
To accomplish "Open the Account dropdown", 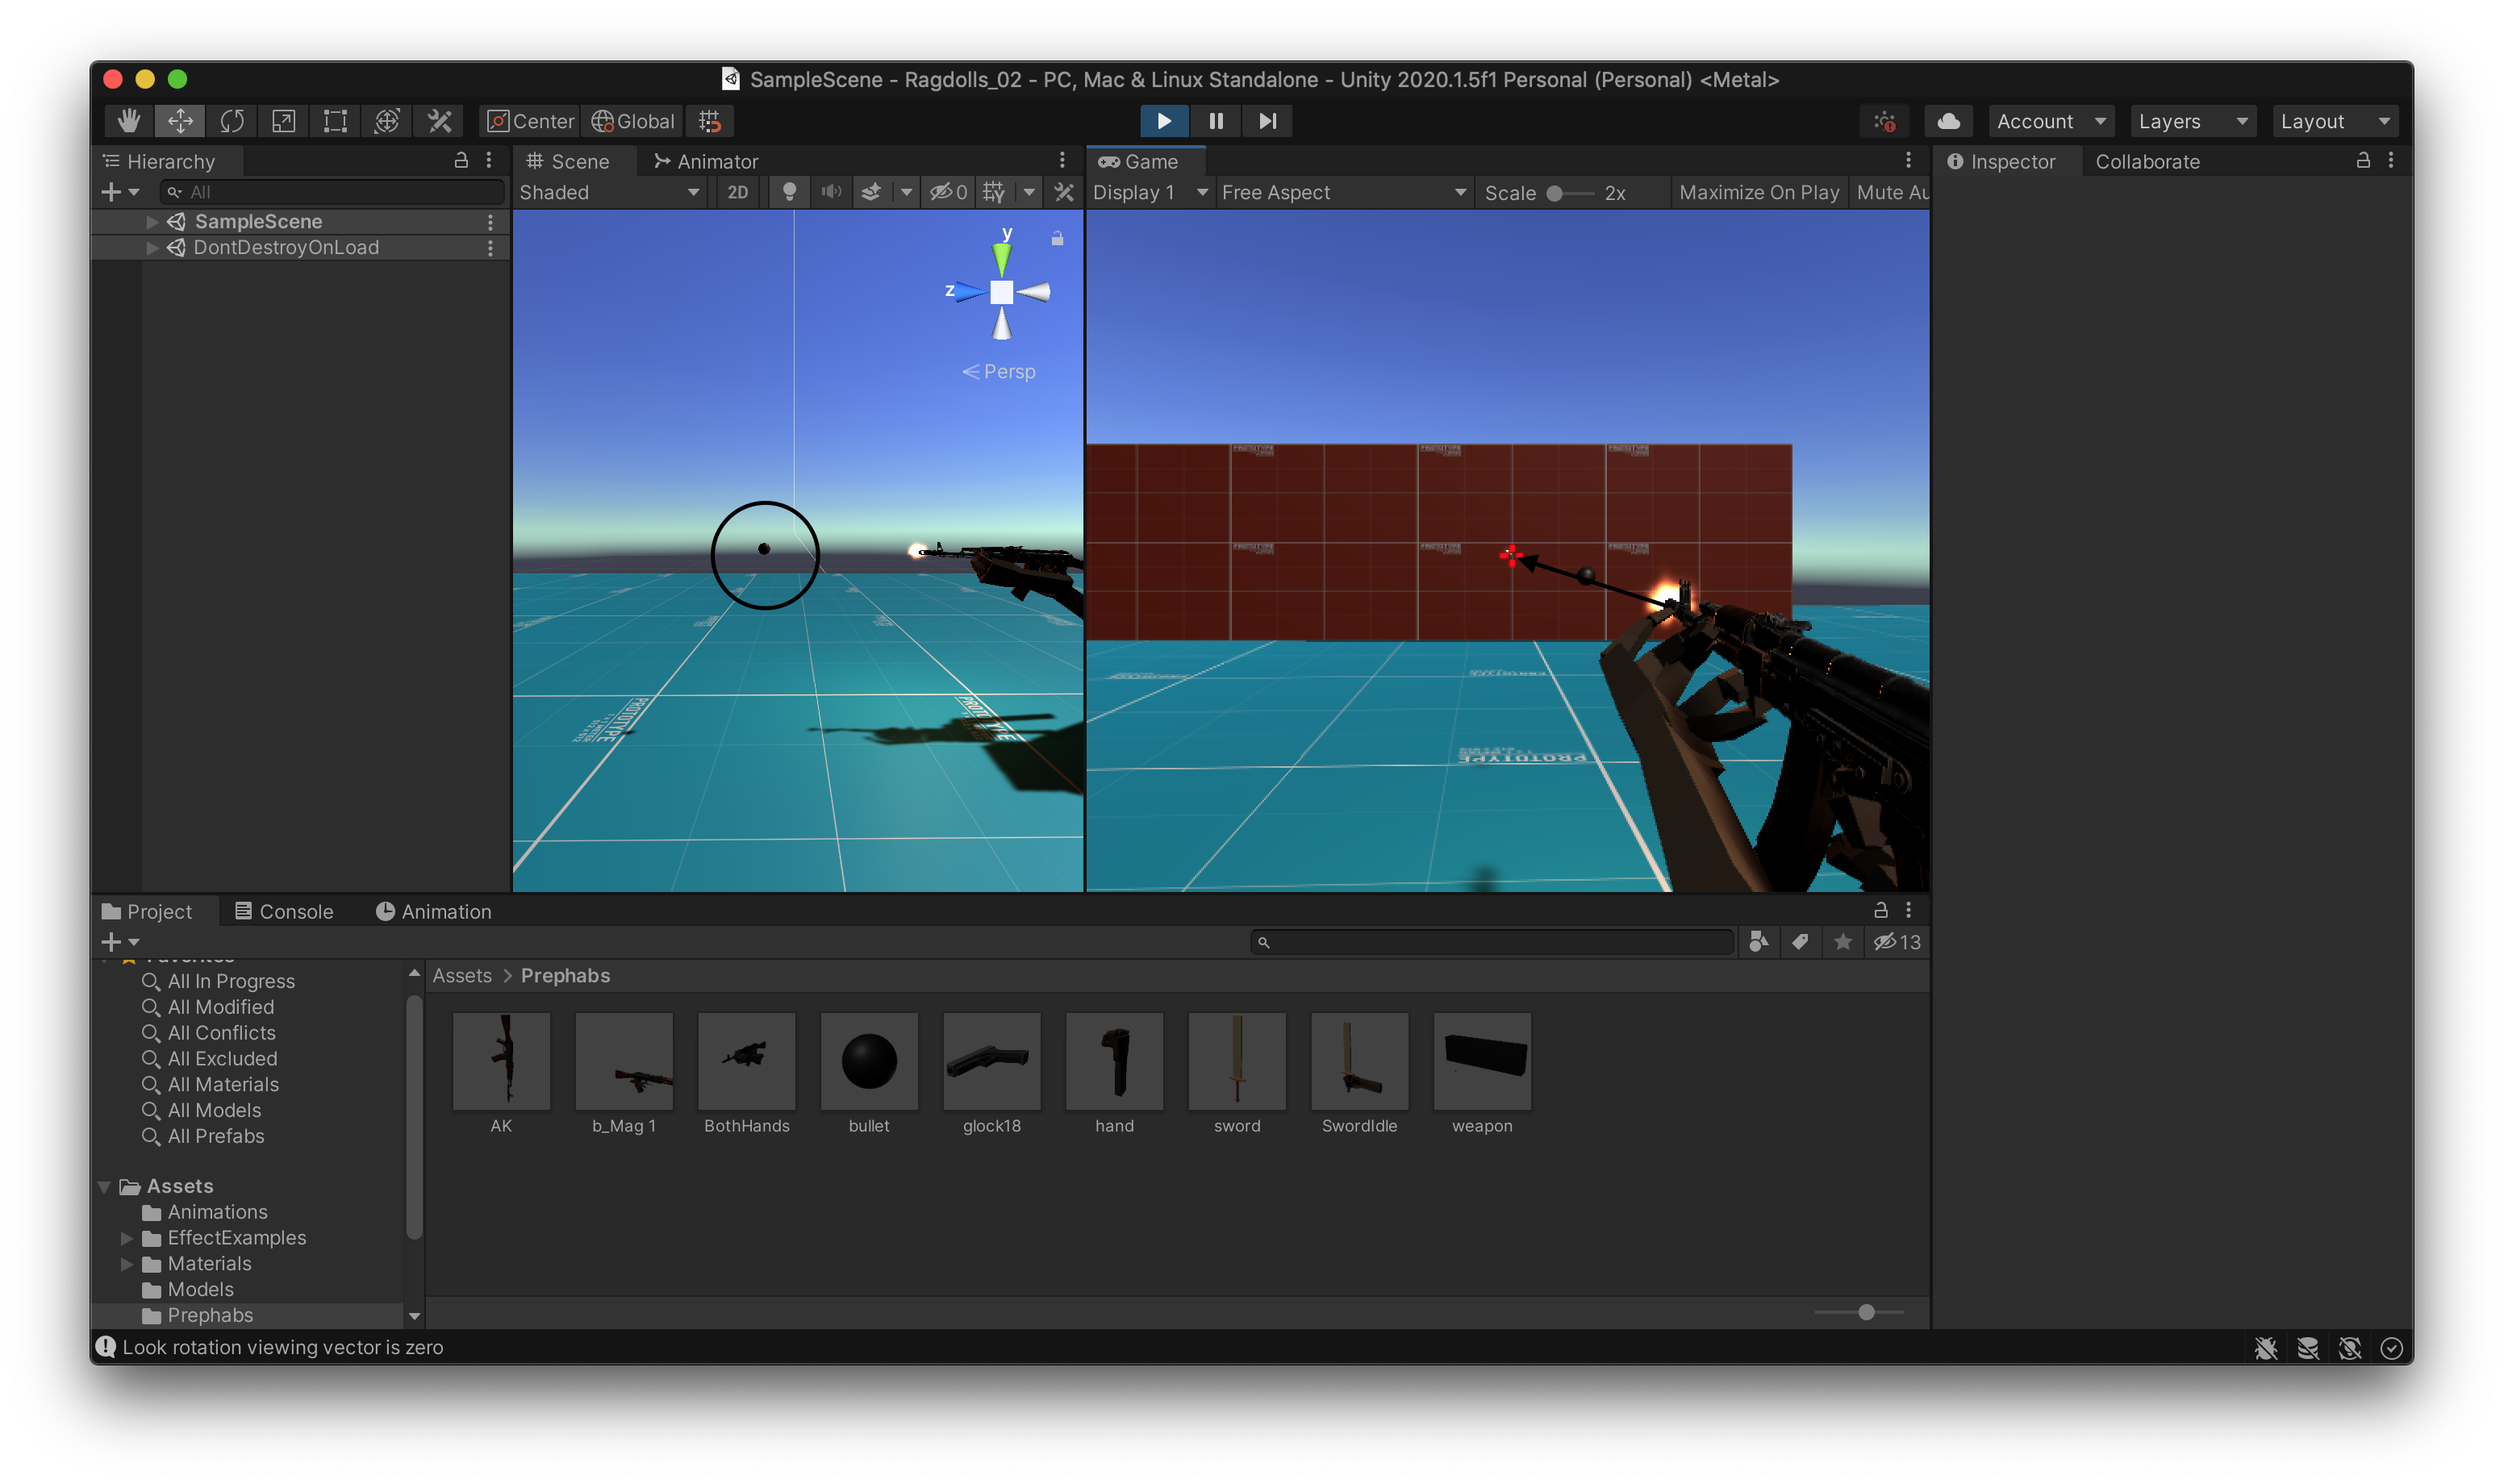I will [2051, 121].
